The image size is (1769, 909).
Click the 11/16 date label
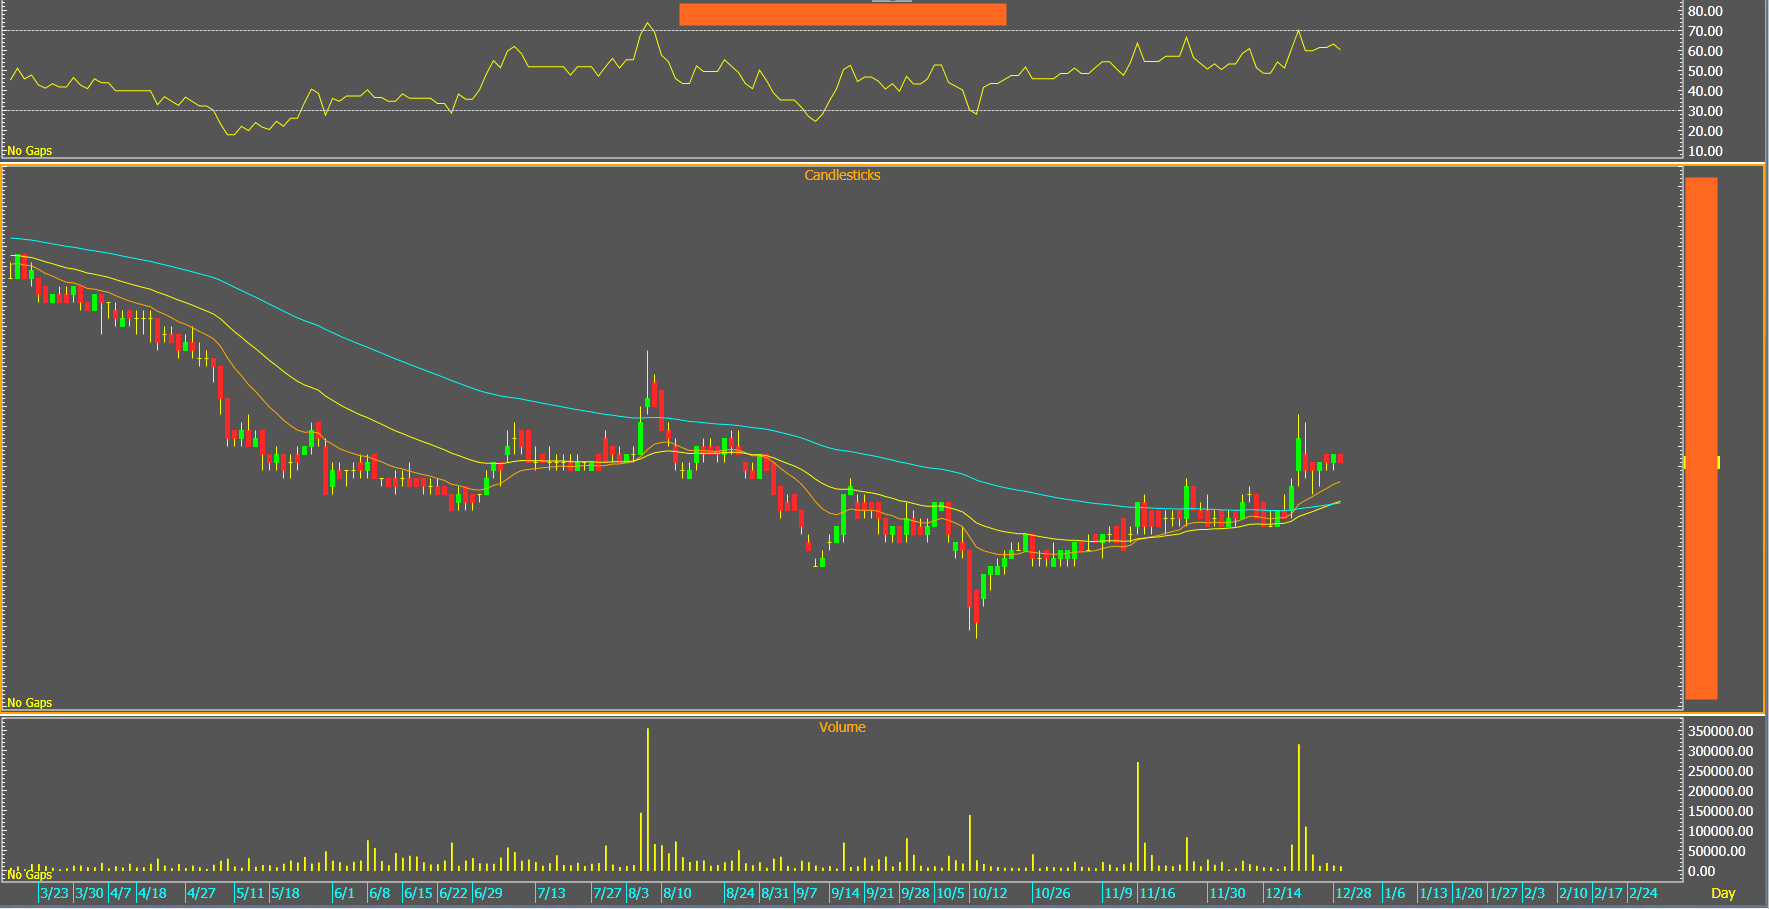pos(1157,893)
